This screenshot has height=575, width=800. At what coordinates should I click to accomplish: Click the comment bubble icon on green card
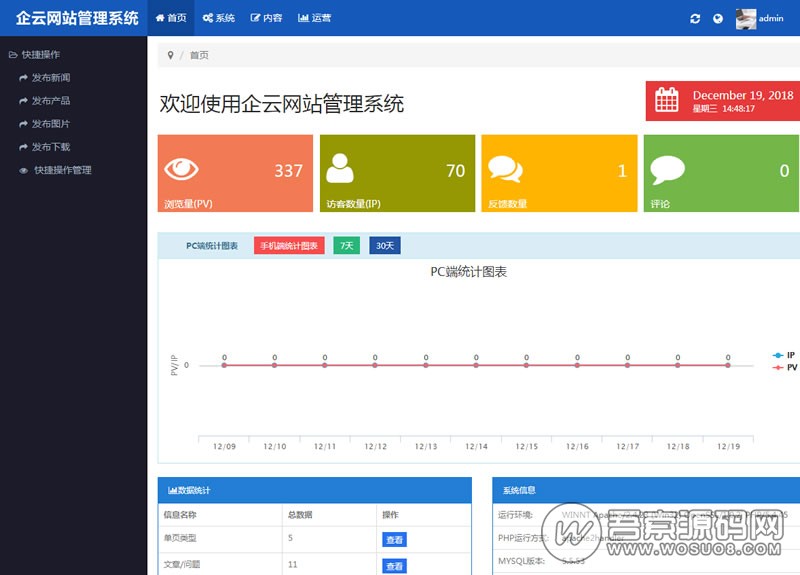667,170
